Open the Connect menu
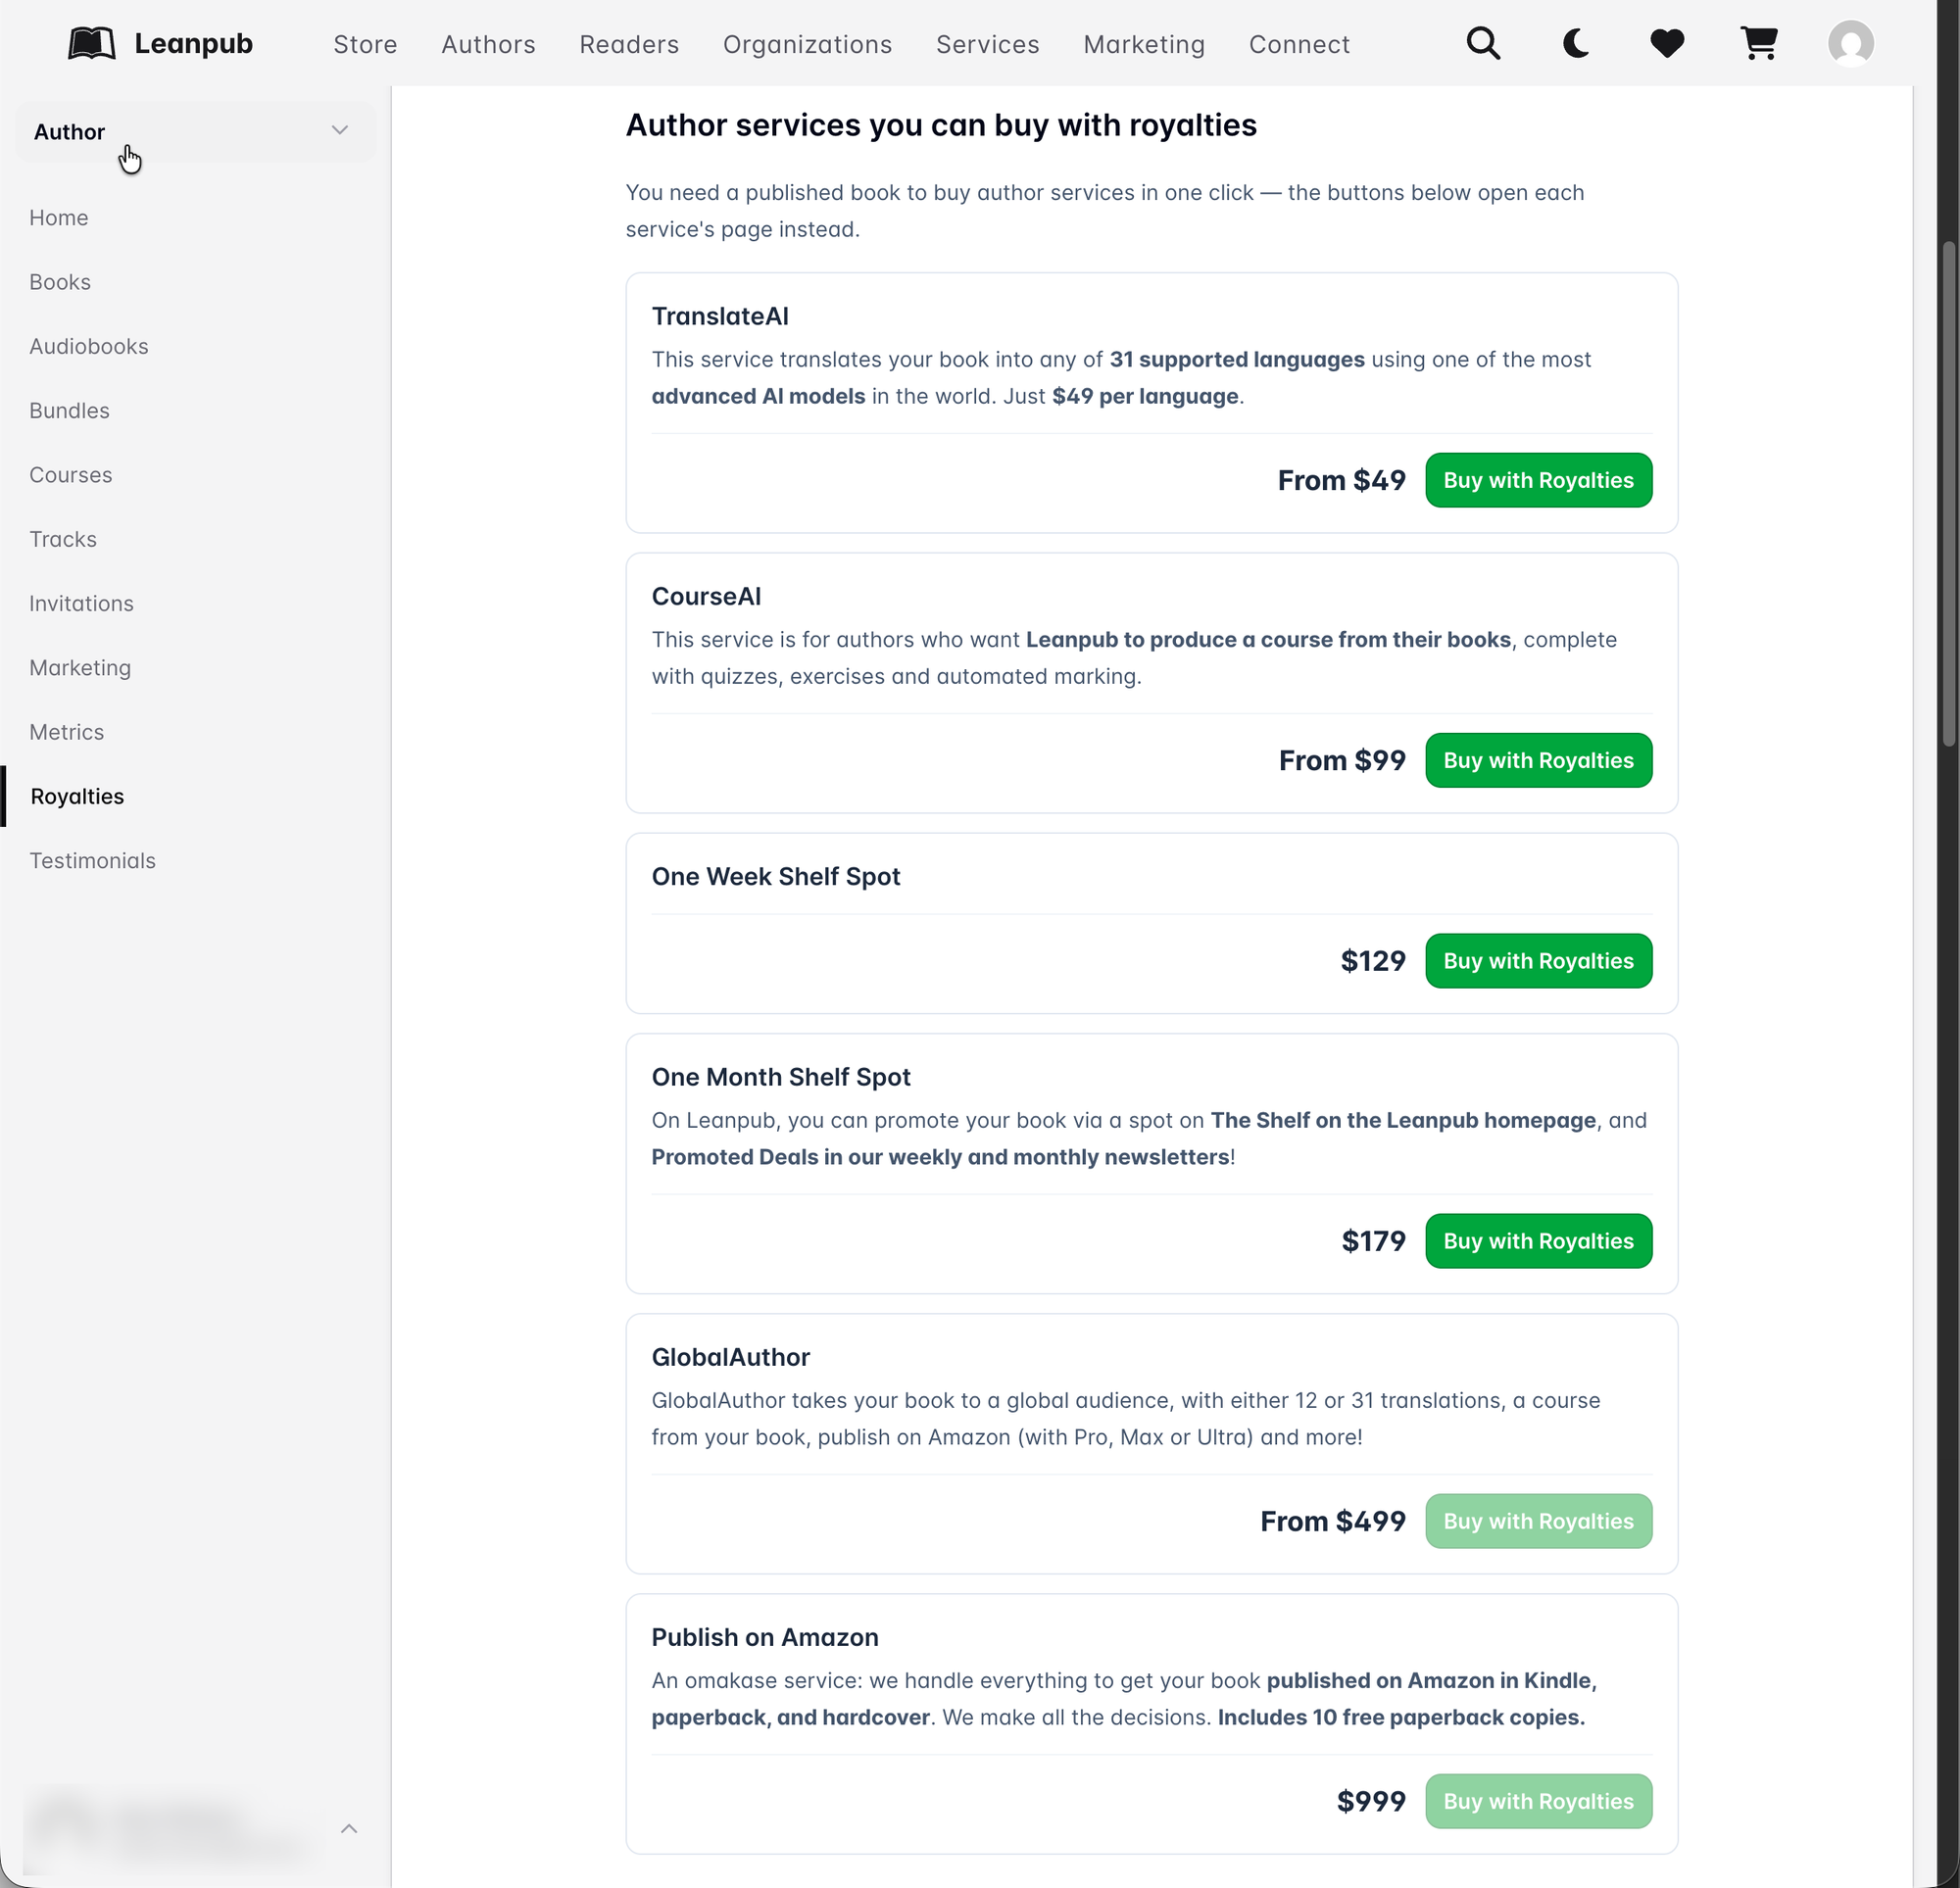The height and width of the screenshot is (1888, 1960). [1299, 44]
